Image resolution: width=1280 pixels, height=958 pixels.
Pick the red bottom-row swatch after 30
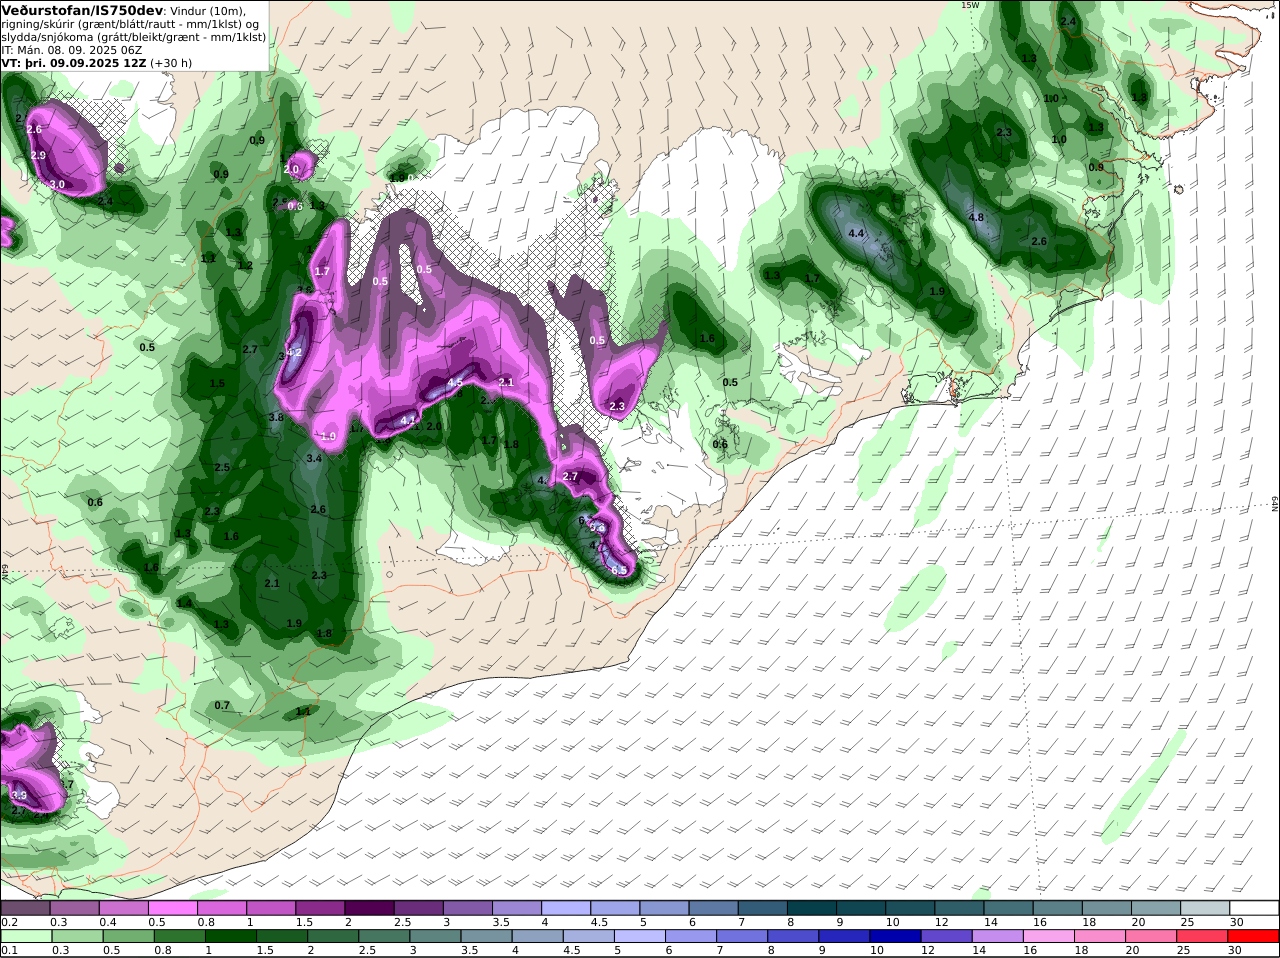(x=1255, y=936)
